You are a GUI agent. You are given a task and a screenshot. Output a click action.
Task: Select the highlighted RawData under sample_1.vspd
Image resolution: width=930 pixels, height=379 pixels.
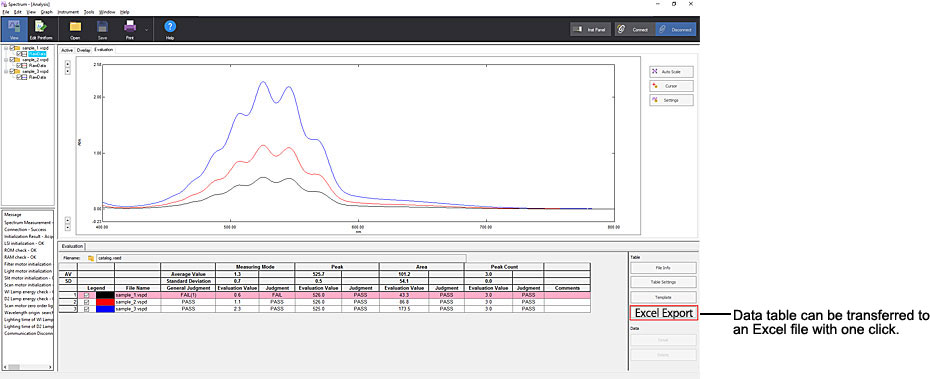(x=37, y=54)
